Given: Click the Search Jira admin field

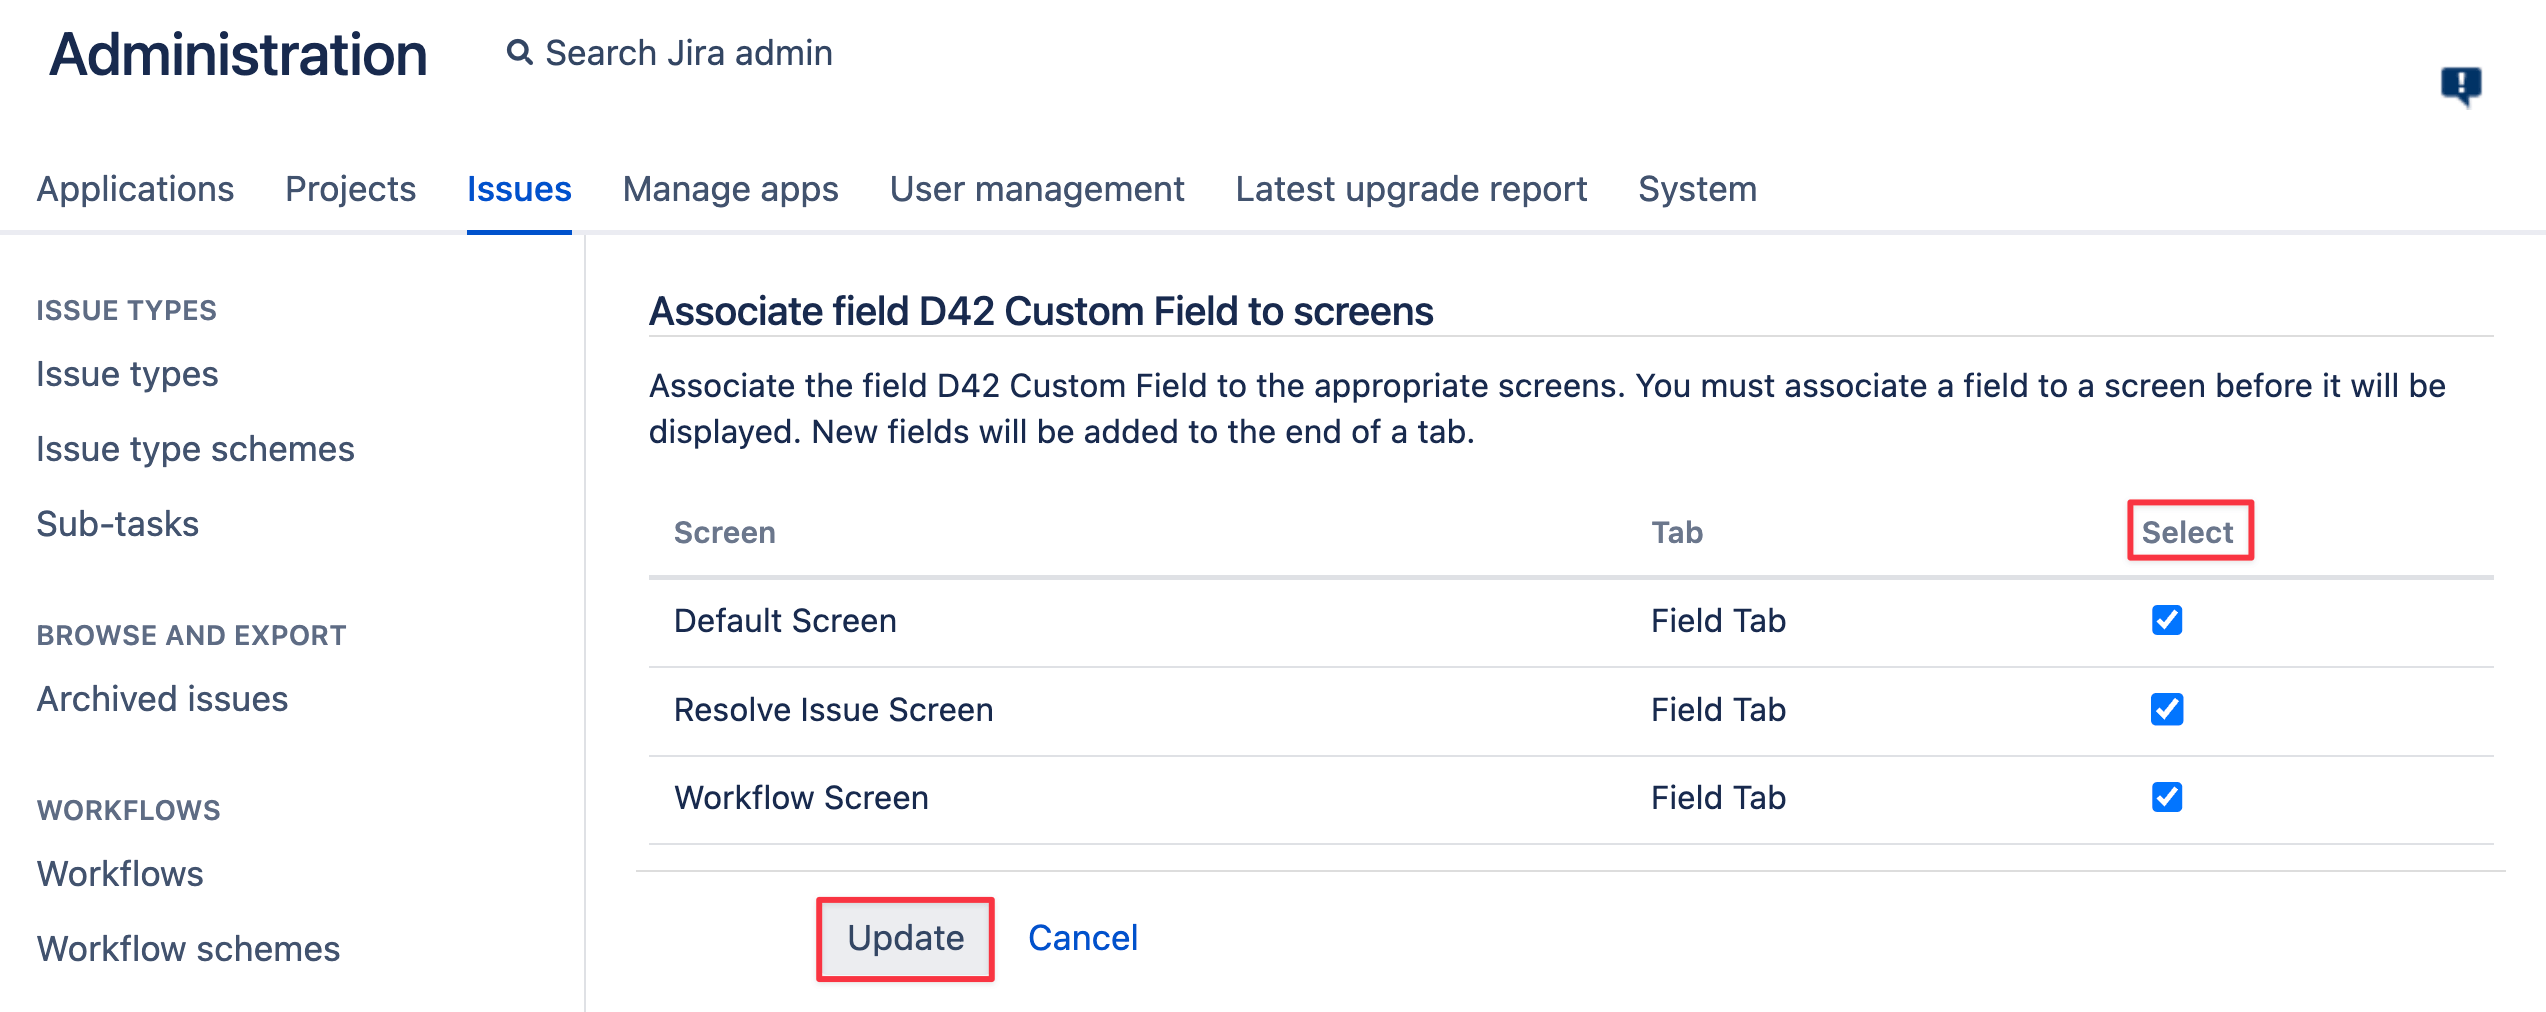Looking at the screenshot, I should [x=688, y=52].
